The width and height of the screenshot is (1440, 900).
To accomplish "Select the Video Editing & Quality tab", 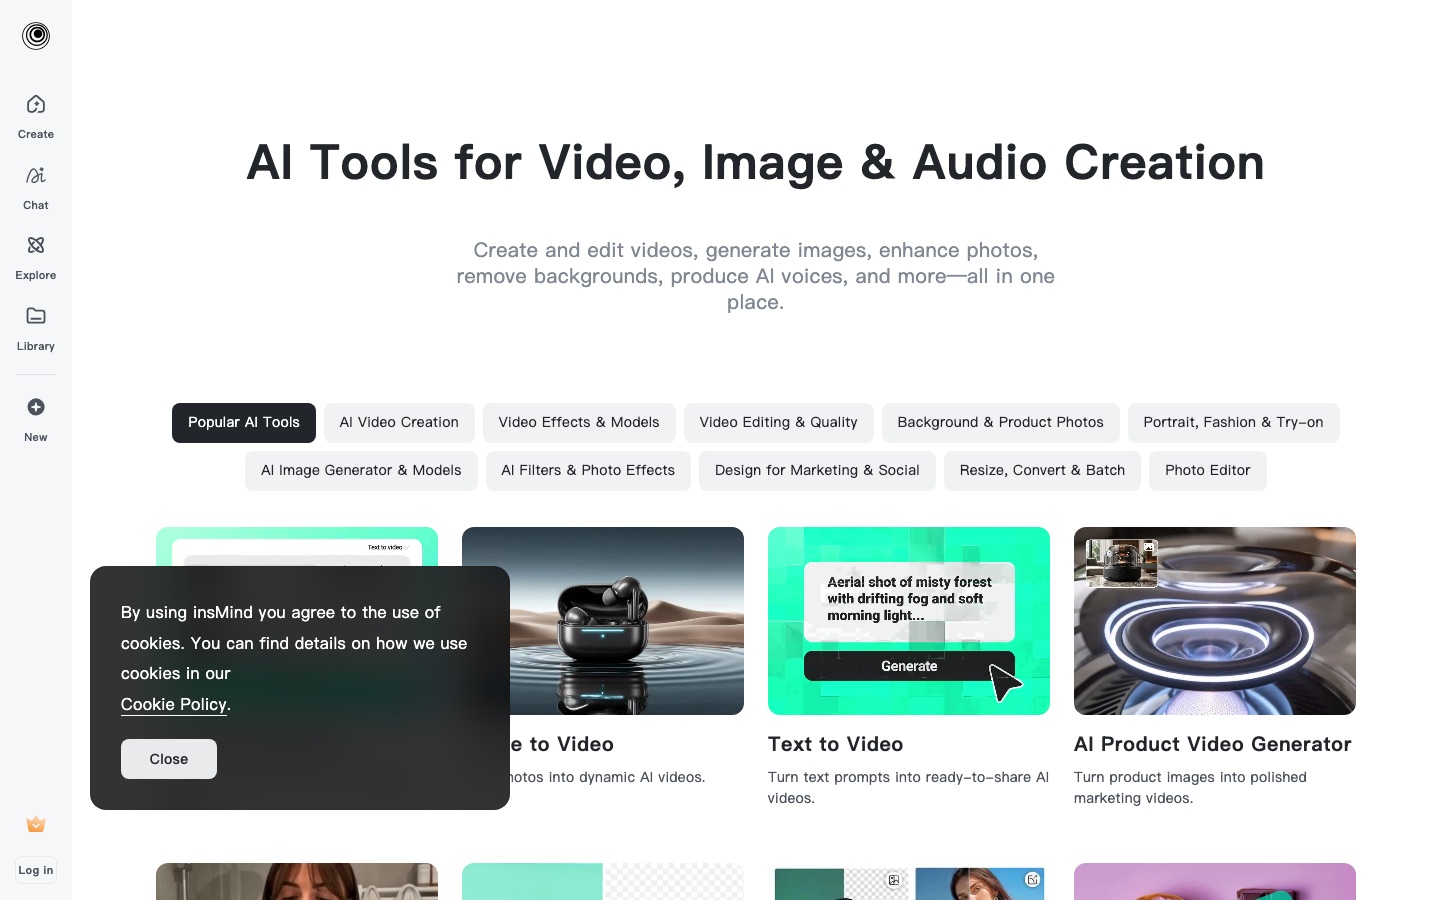I will [x=779, y=423].
